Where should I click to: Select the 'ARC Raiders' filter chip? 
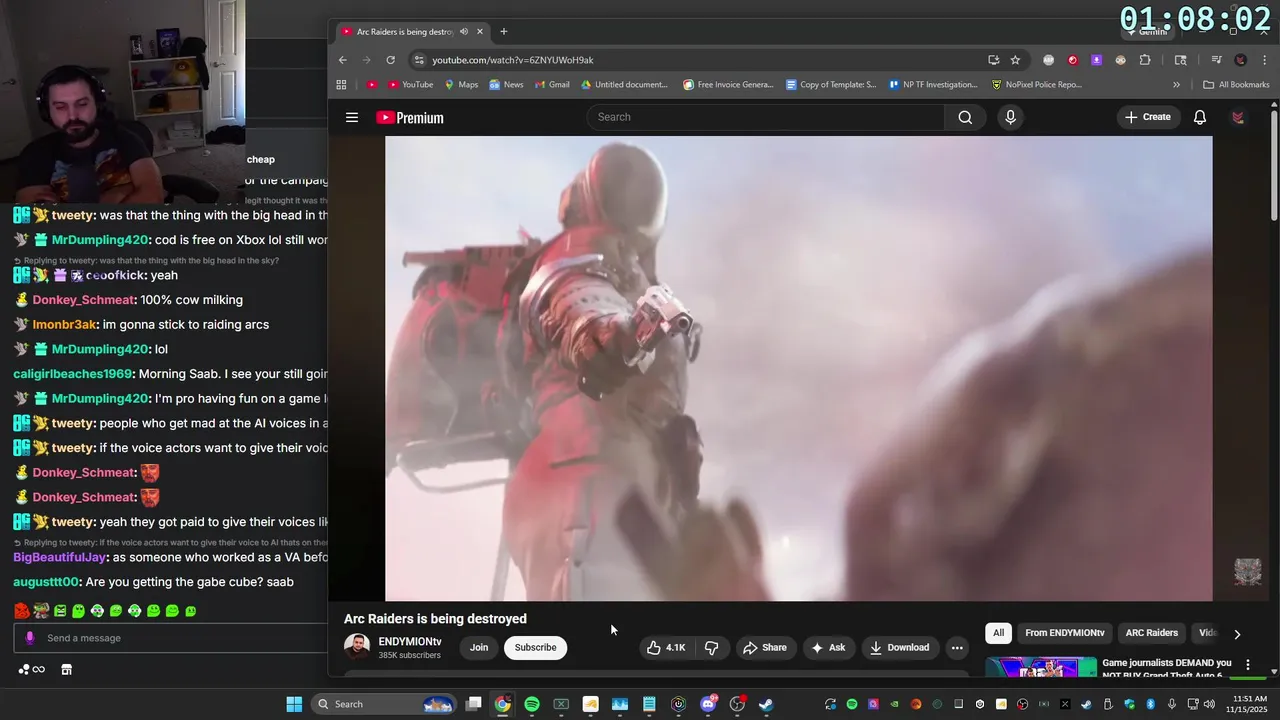1152,633
